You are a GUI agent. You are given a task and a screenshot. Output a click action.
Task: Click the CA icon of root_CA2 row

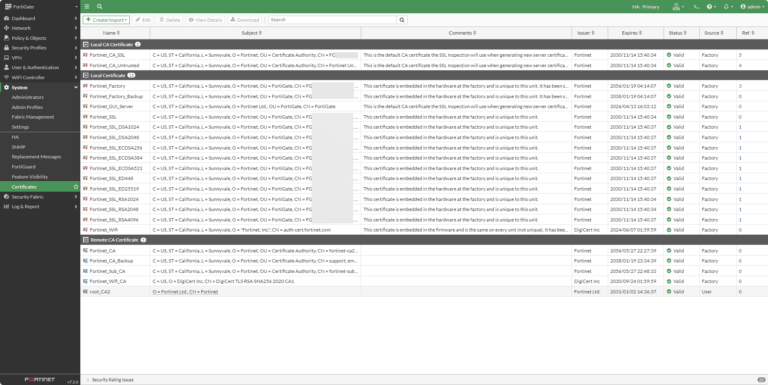coord(85,291)
